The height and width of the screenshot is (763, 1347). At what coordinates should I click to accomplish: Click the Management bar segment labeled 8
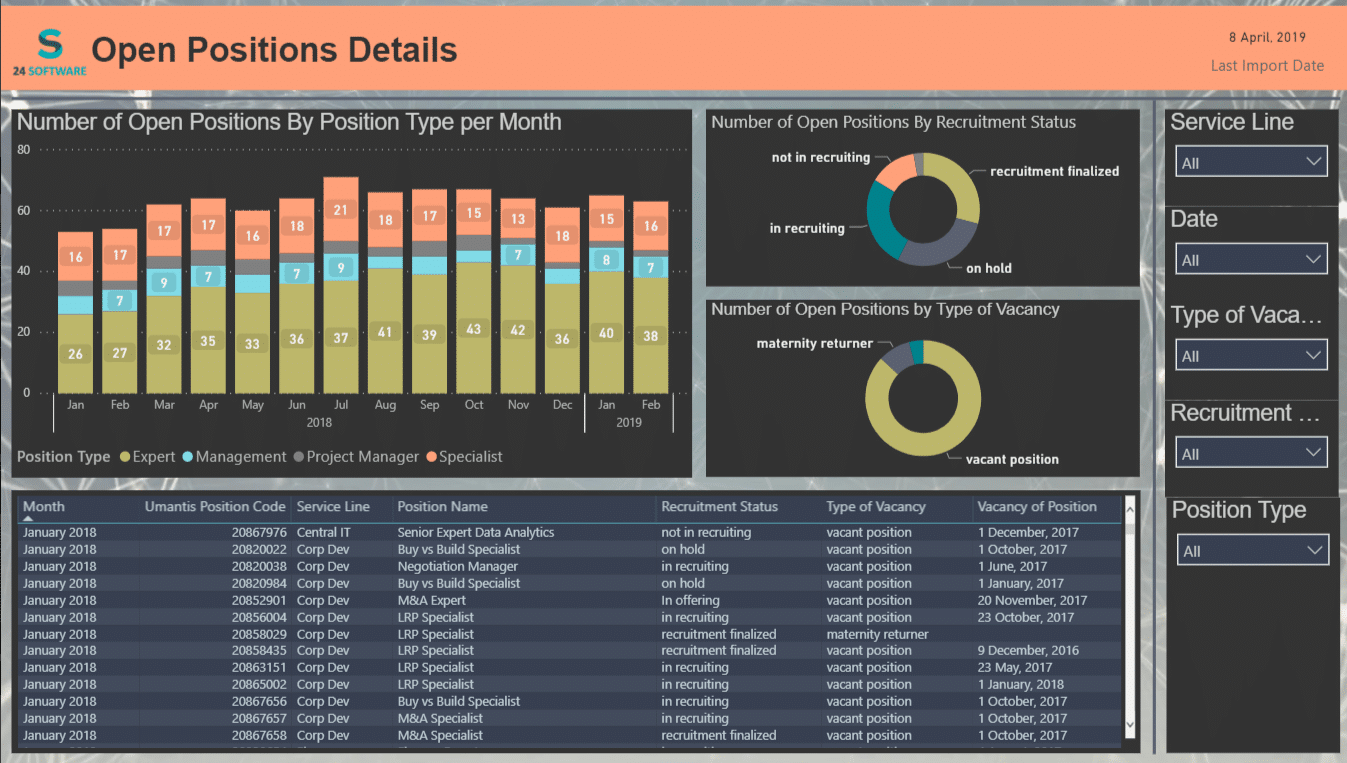click(606, 260)
